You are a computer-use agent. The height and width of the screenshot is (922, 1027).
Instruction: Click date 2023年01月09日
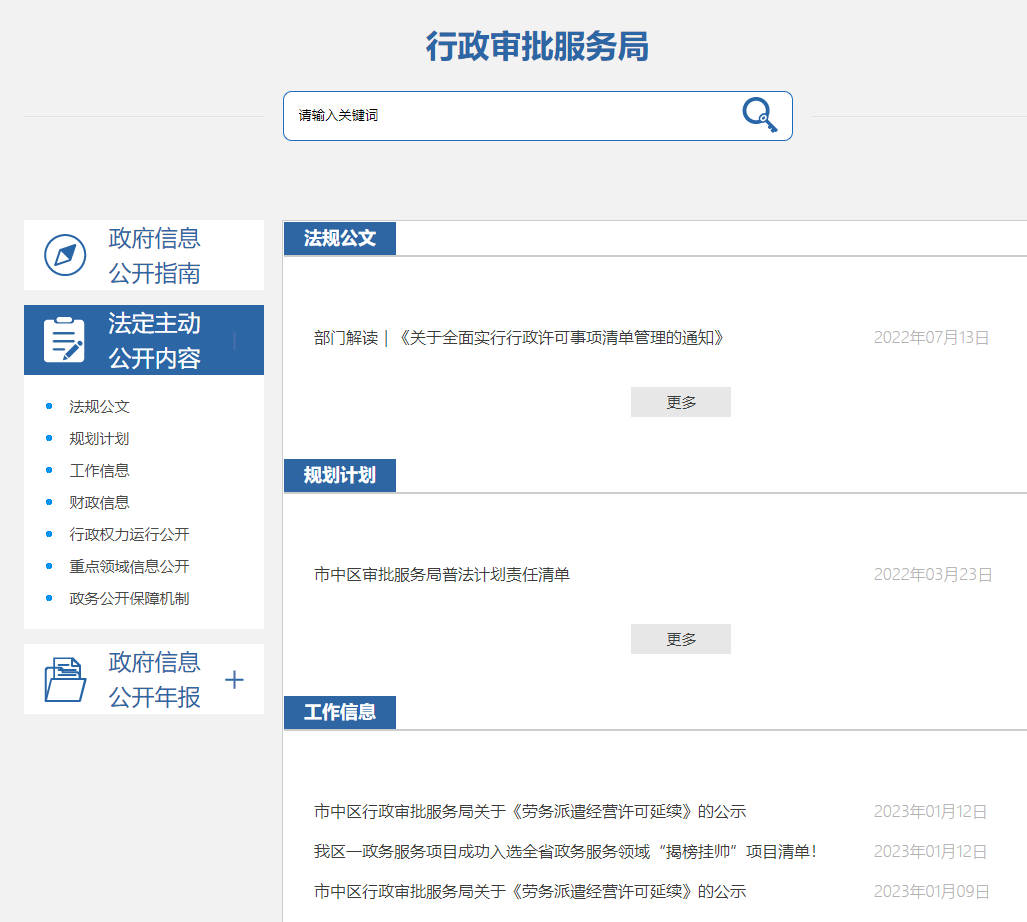coord(931,892)
